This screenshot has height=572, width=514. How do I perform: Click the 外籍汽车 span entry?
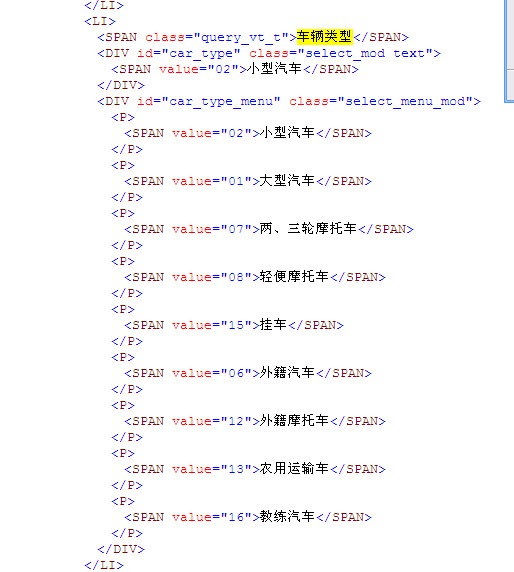[x=248, y=373]
